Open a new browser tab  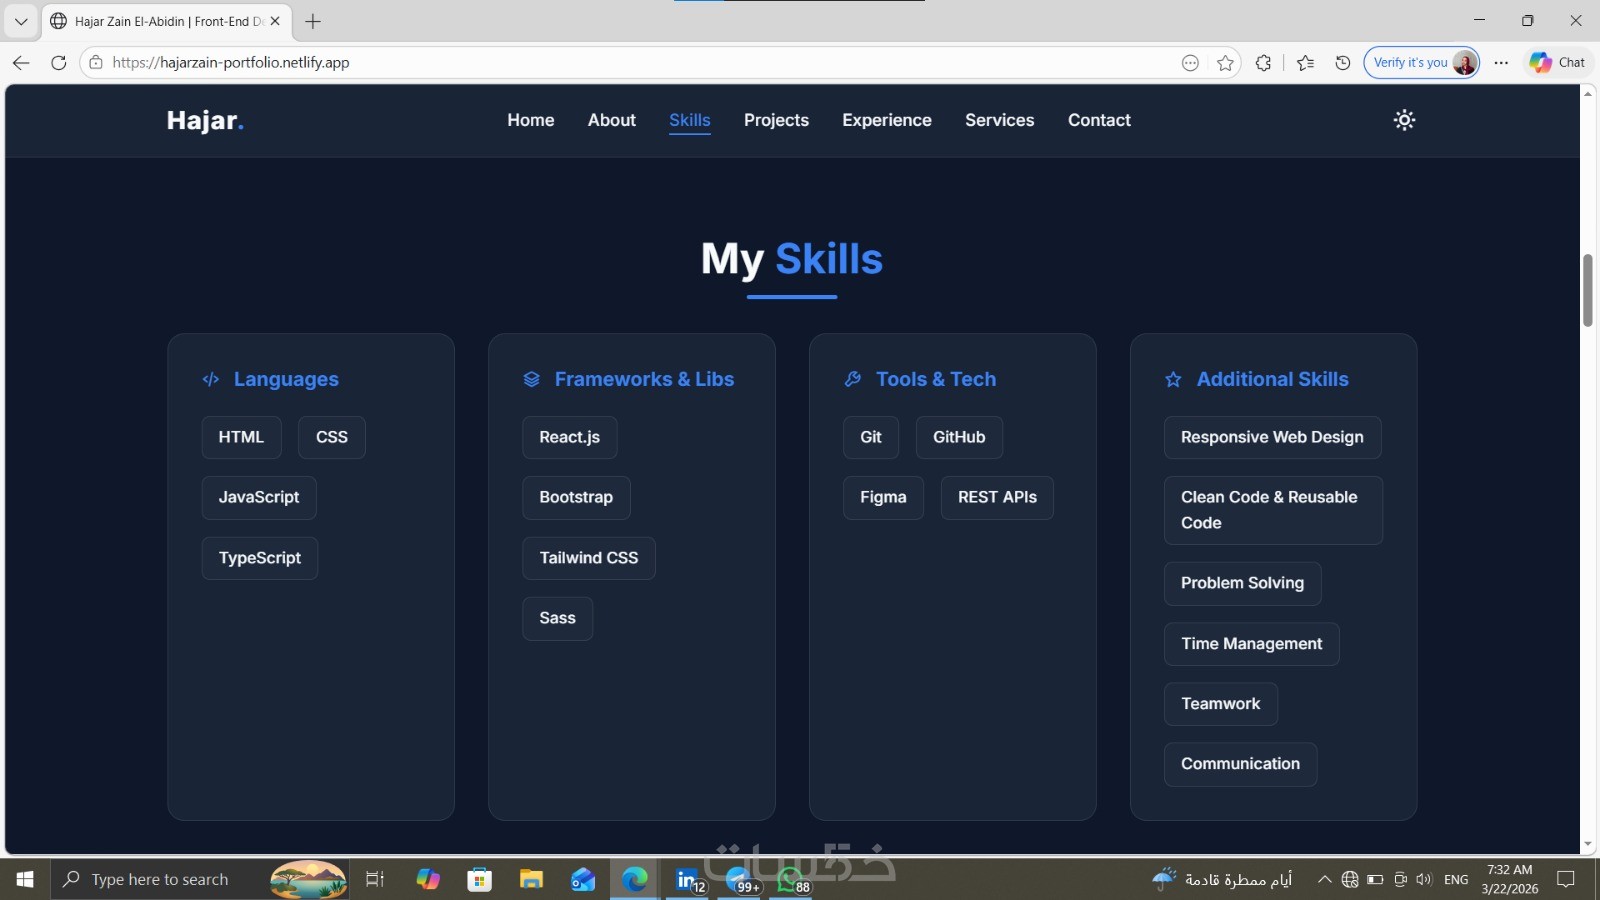coord(313,21)
